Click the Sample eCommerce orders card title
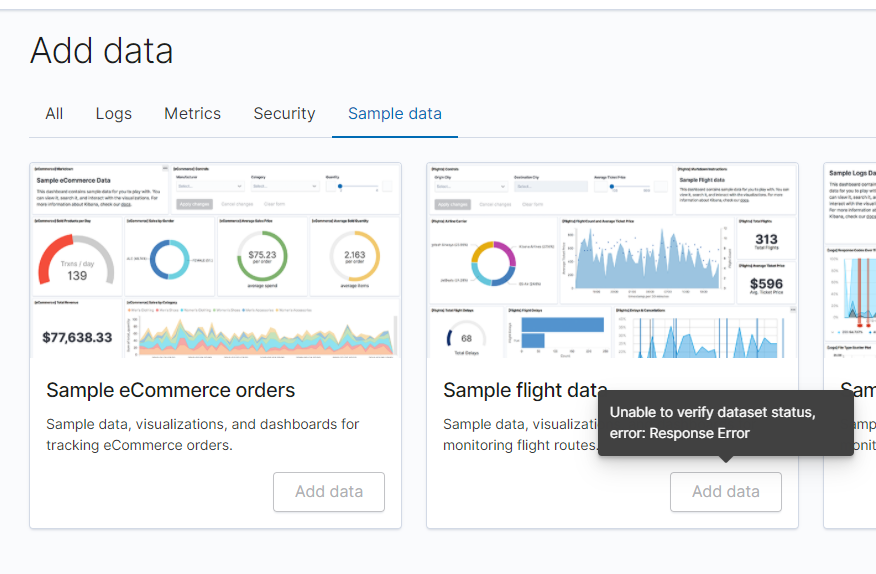Viewport: 876px width, 574px height. tap(171, 390)
